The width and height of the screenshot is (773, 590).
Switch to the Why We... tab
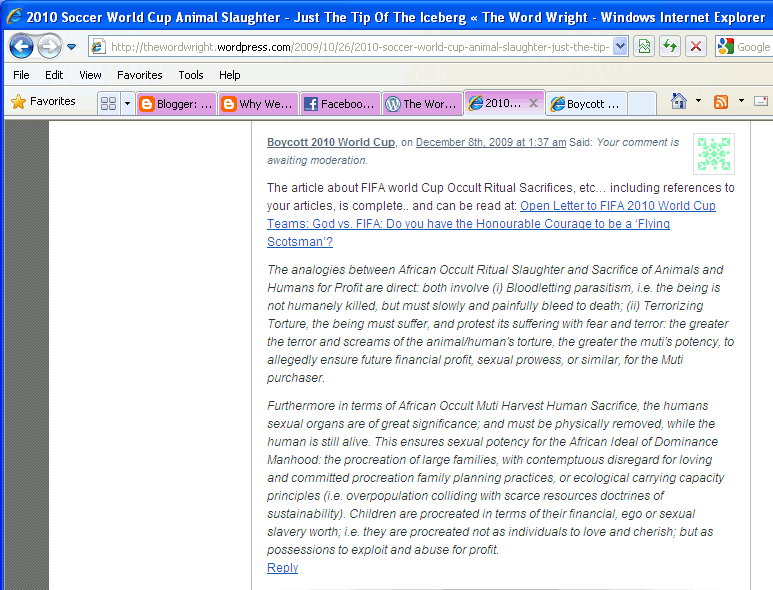[x=258, y=104]
